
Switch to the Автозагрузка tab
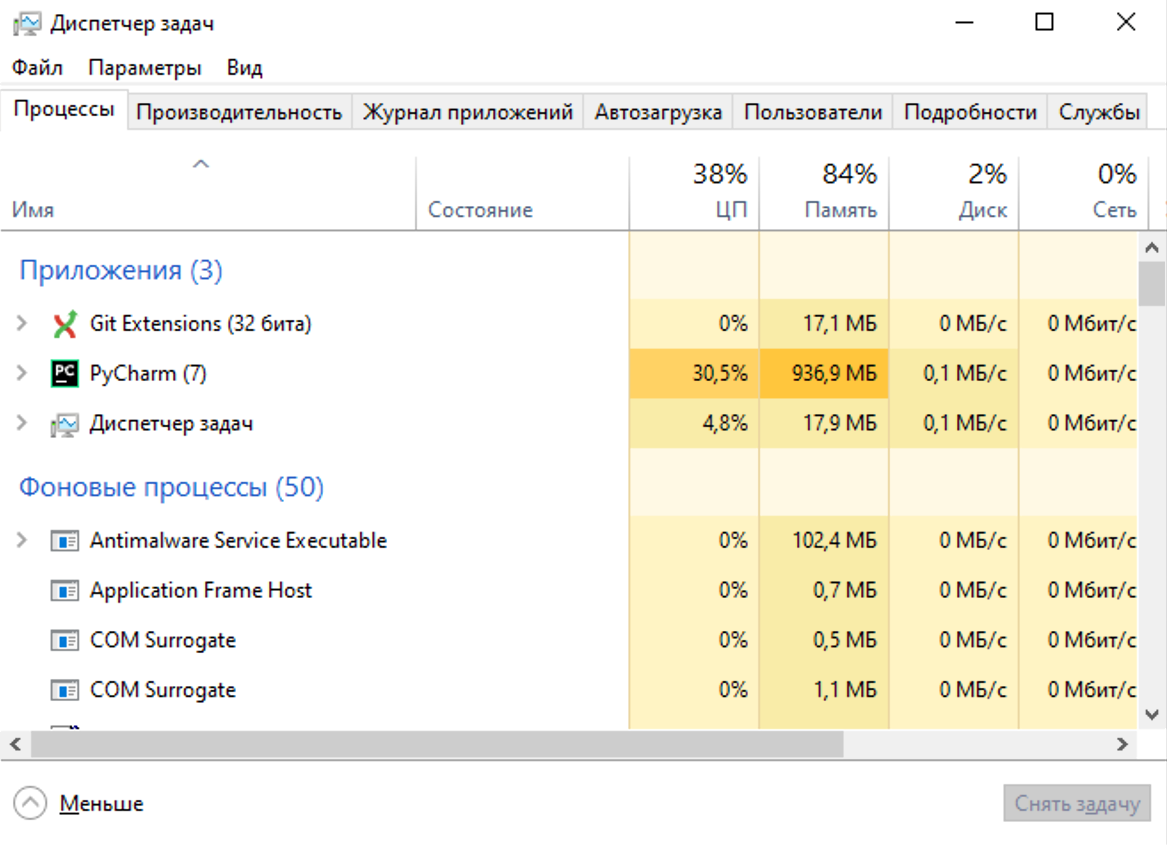pos(658,112)
